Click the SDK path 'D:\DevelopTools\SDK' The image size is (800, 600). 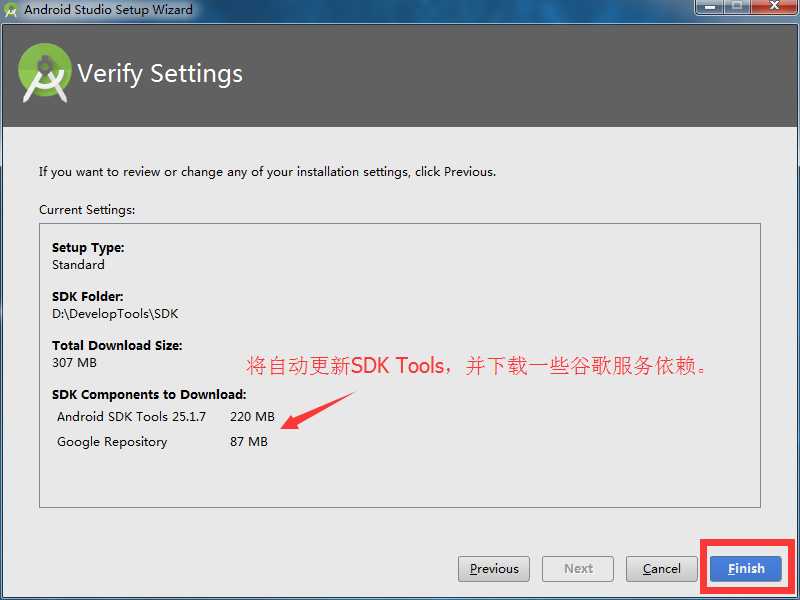115,314
